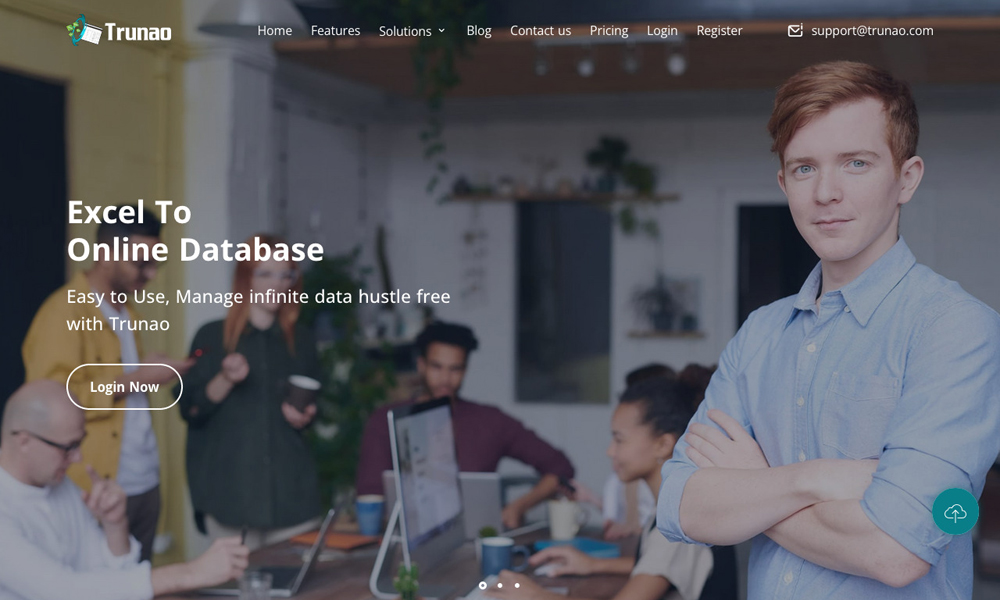Click the "Excel To Online Database" headline

pyautogui.click(x=195, y=231)
